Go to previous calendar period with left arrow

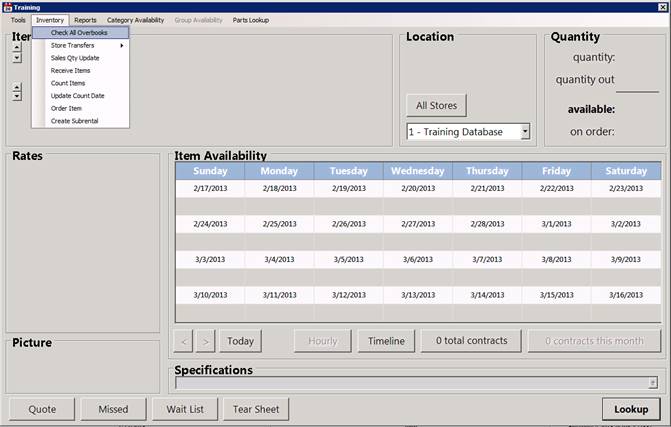(183, 341)
